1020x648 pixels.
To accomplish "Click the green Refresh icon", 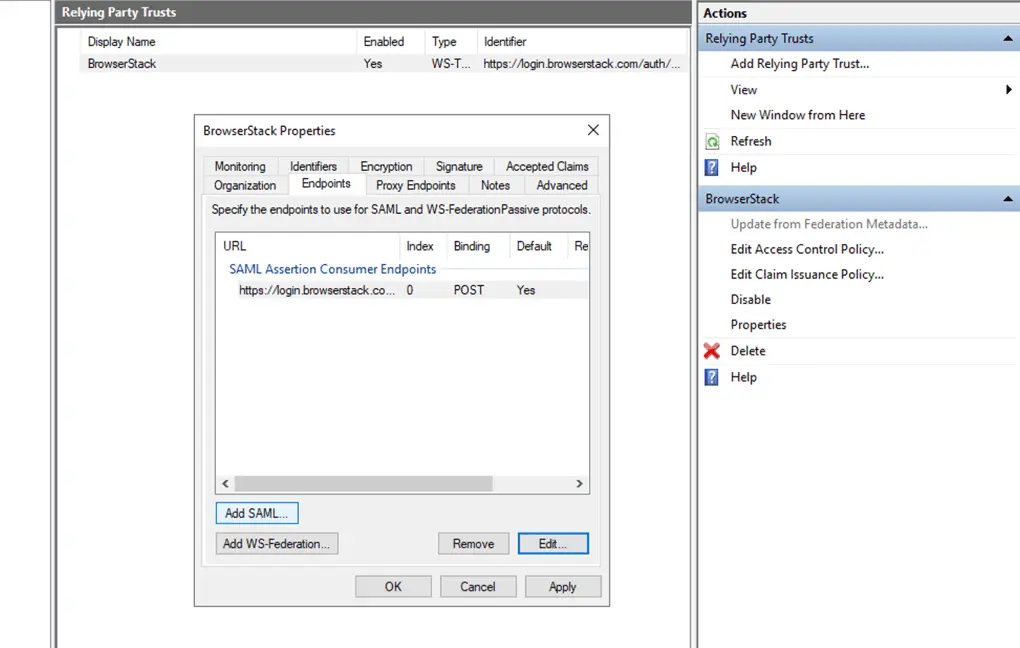I will [x=712, y=142].
